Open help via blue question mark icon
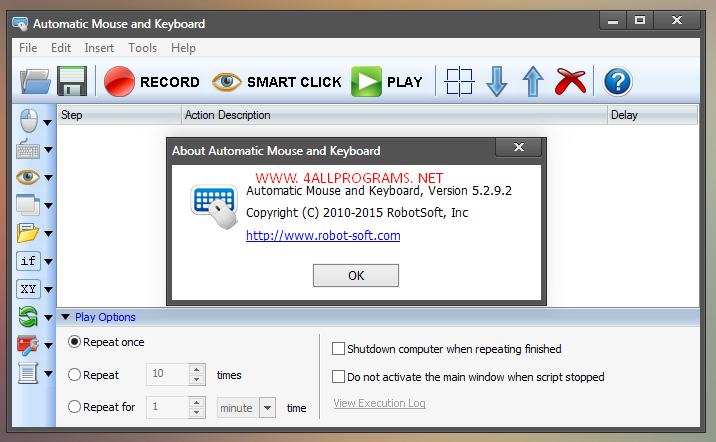Image resolution: width=716 pixels, height=442 pixels. [x=617, y=82]
